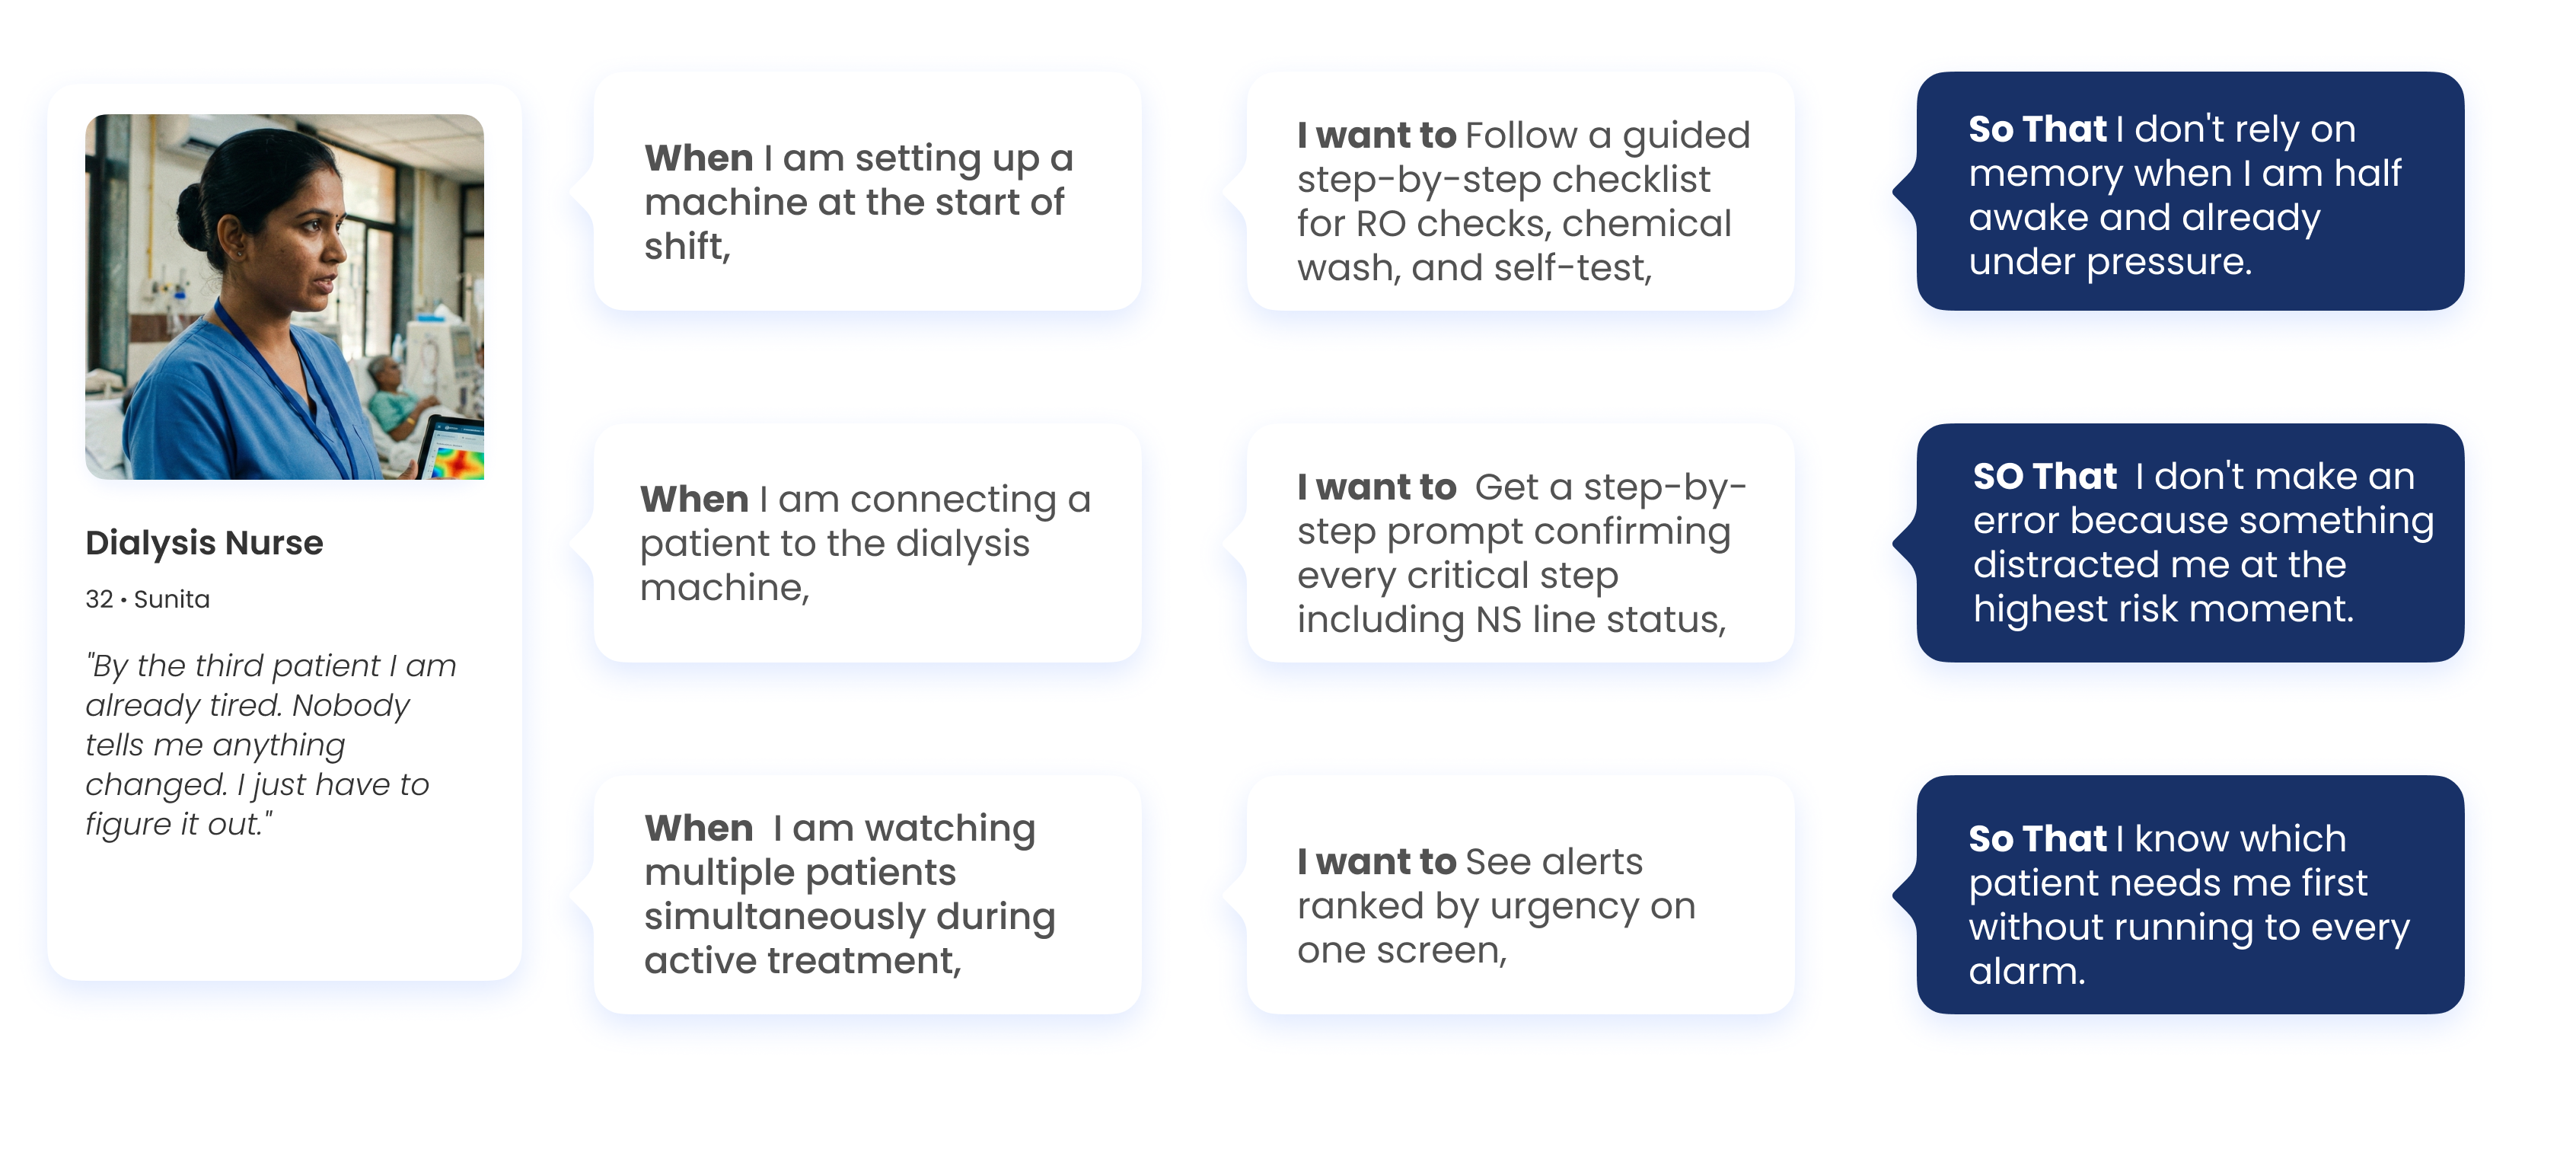
Task: Click bold 'I want to' in checklist card
Action: (x=1377, y=135)
